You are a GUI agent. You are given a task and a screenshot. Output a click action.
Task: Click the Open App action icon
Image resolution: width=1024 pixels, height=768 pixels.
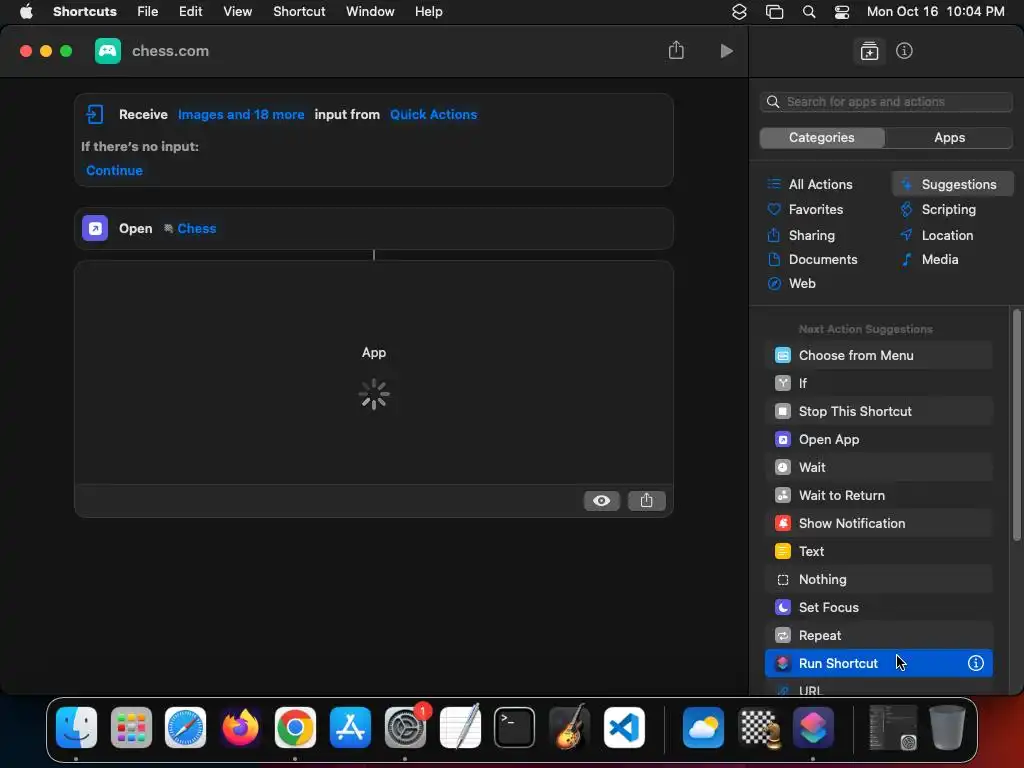pos(95,229)
